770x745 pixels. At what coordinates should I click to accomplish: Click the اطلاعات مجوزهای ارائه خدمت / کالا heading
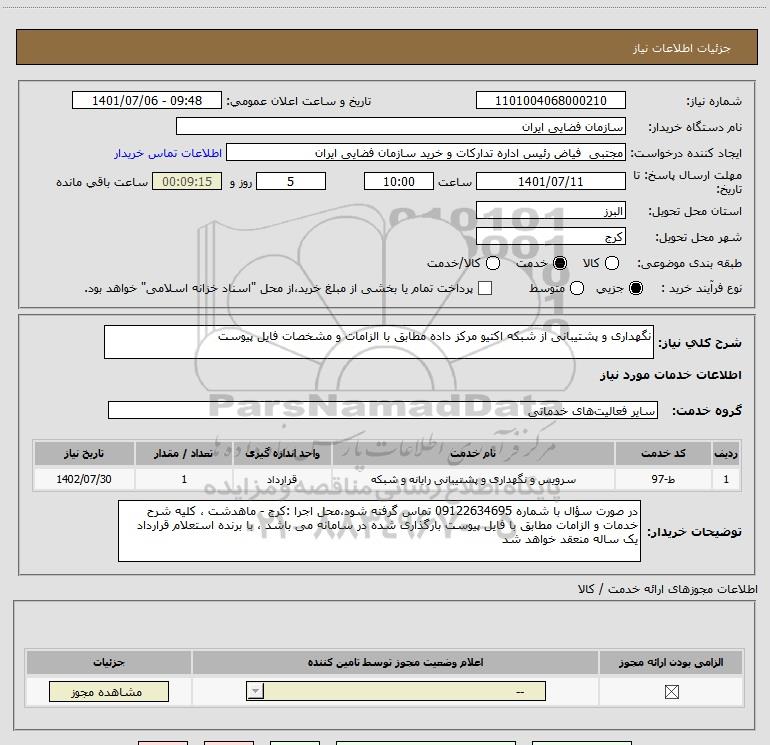pyautogui.click(x=667, y=589)
